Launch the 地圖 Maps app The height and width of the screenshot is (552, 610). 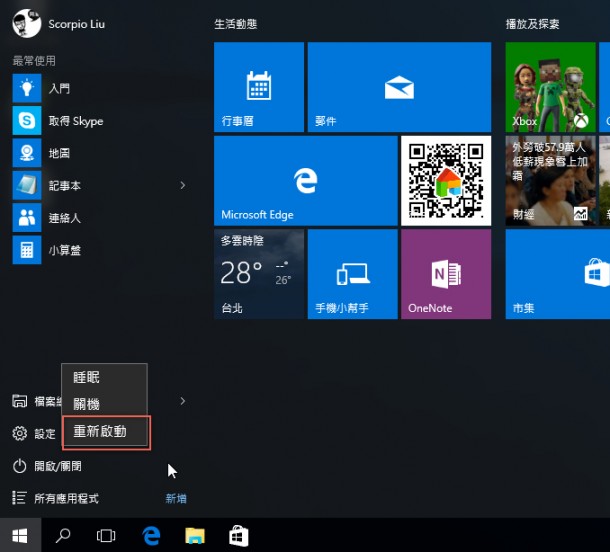(26, 153)
